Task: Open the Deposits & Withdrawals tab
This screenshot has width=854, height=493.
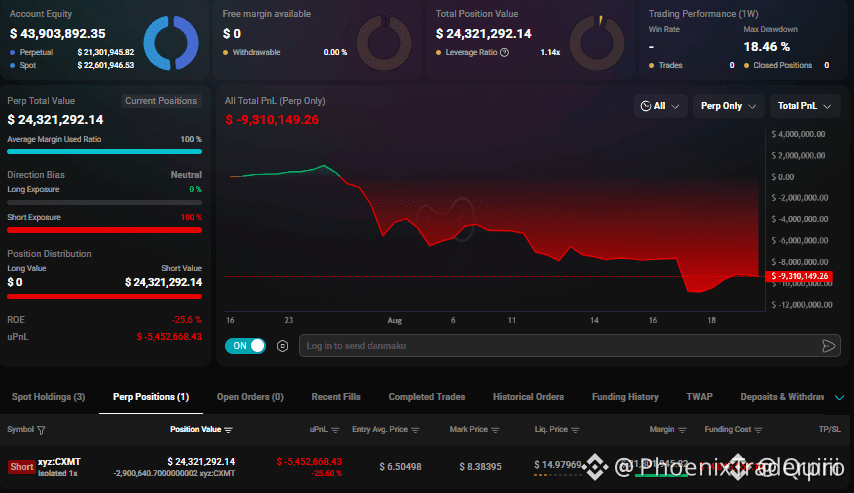Action: click(x=782, y=397)
